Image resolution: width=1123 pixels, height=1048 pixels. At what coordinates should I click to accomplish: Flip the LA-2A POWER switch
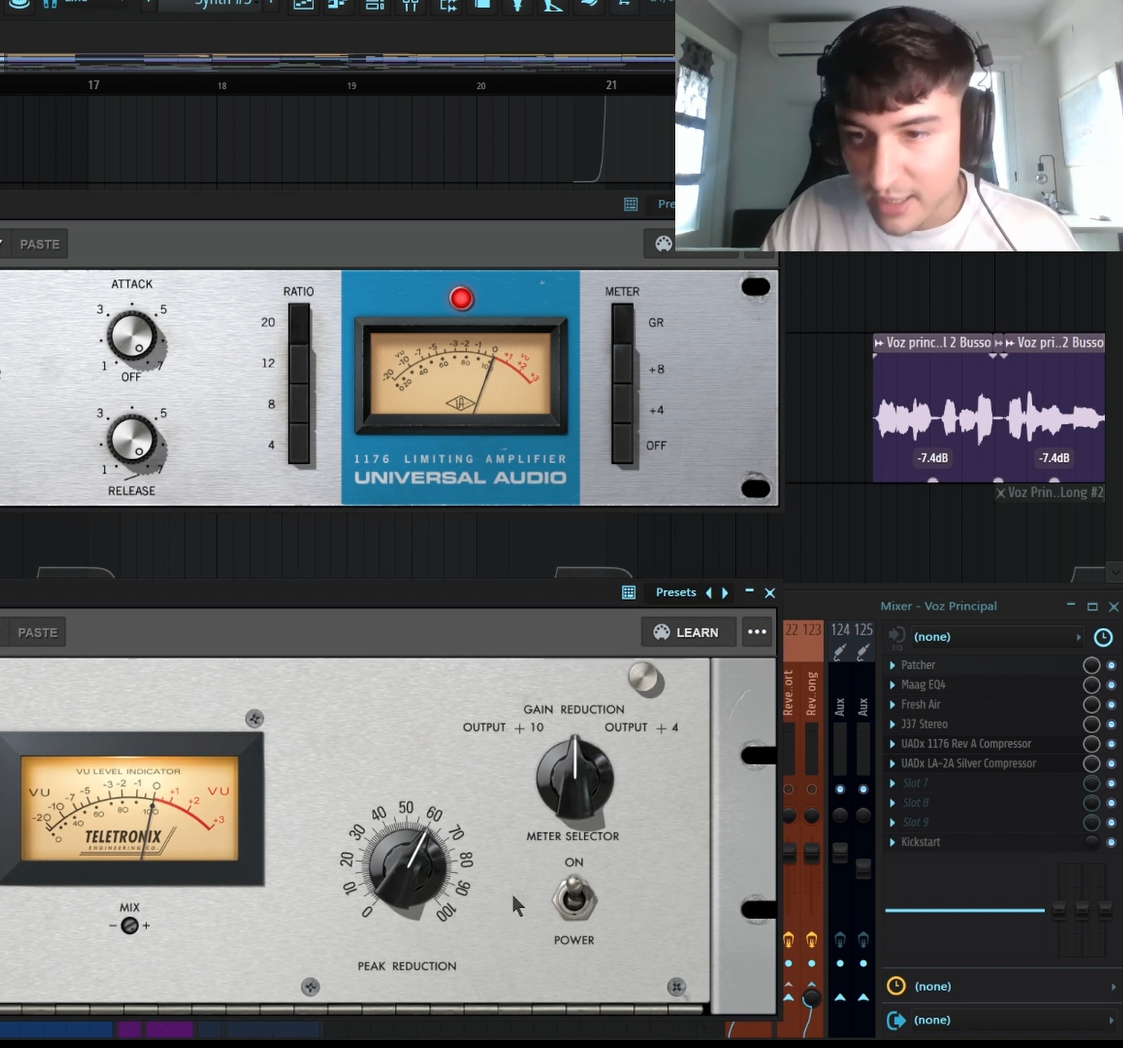tap(574, 897)
